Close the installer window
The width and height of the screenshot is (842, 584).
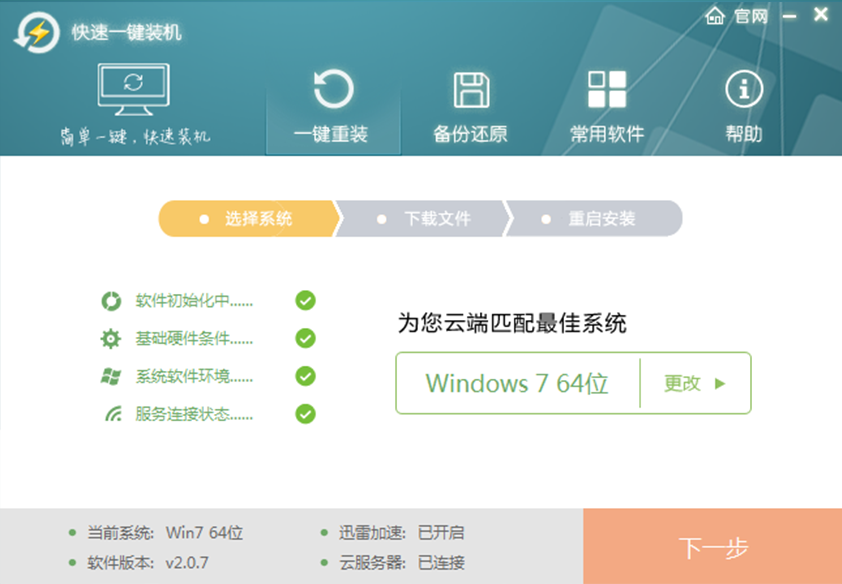pos(821,14)
